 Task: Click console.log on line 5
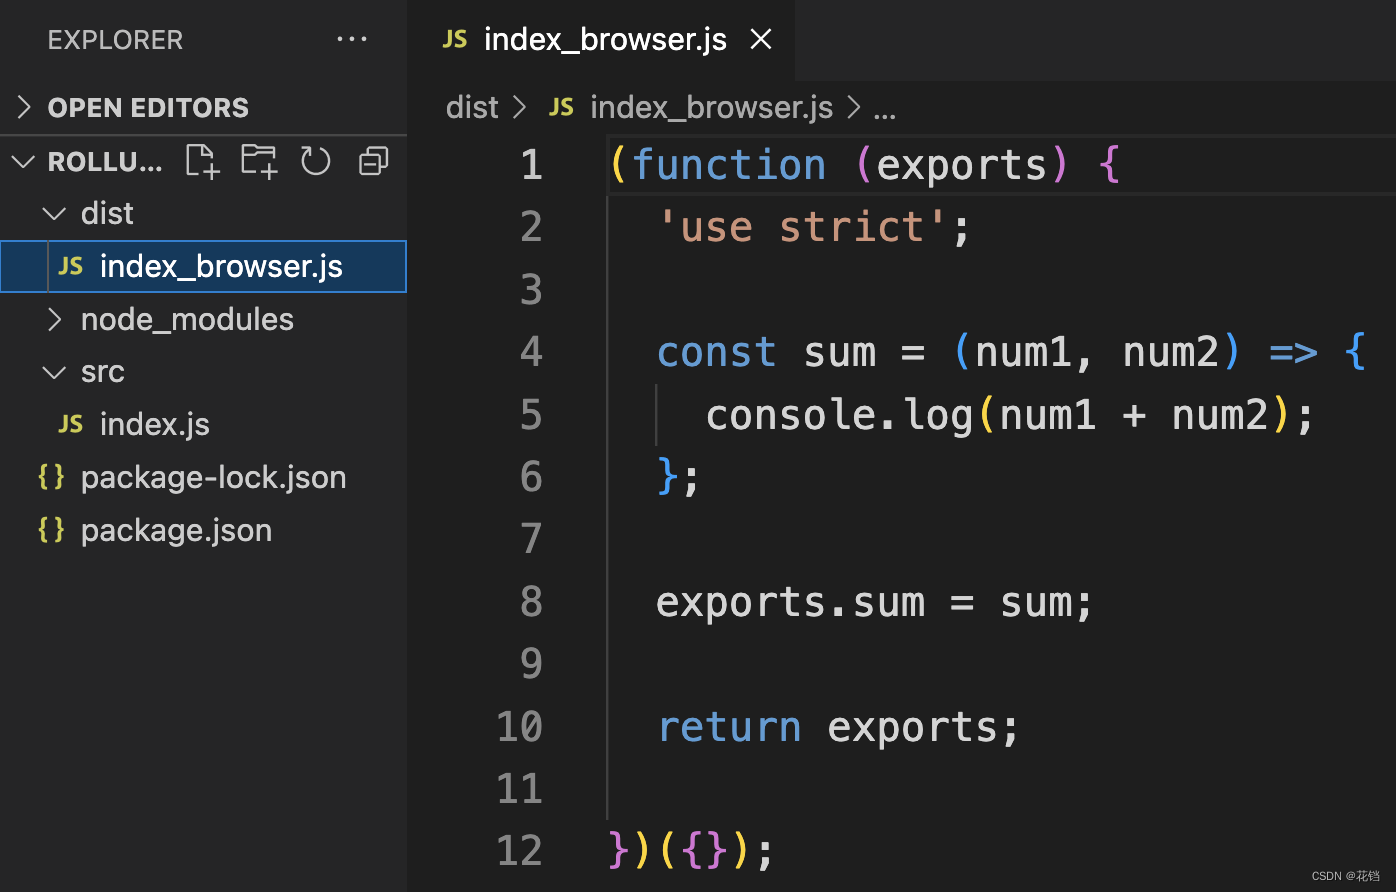840,415
